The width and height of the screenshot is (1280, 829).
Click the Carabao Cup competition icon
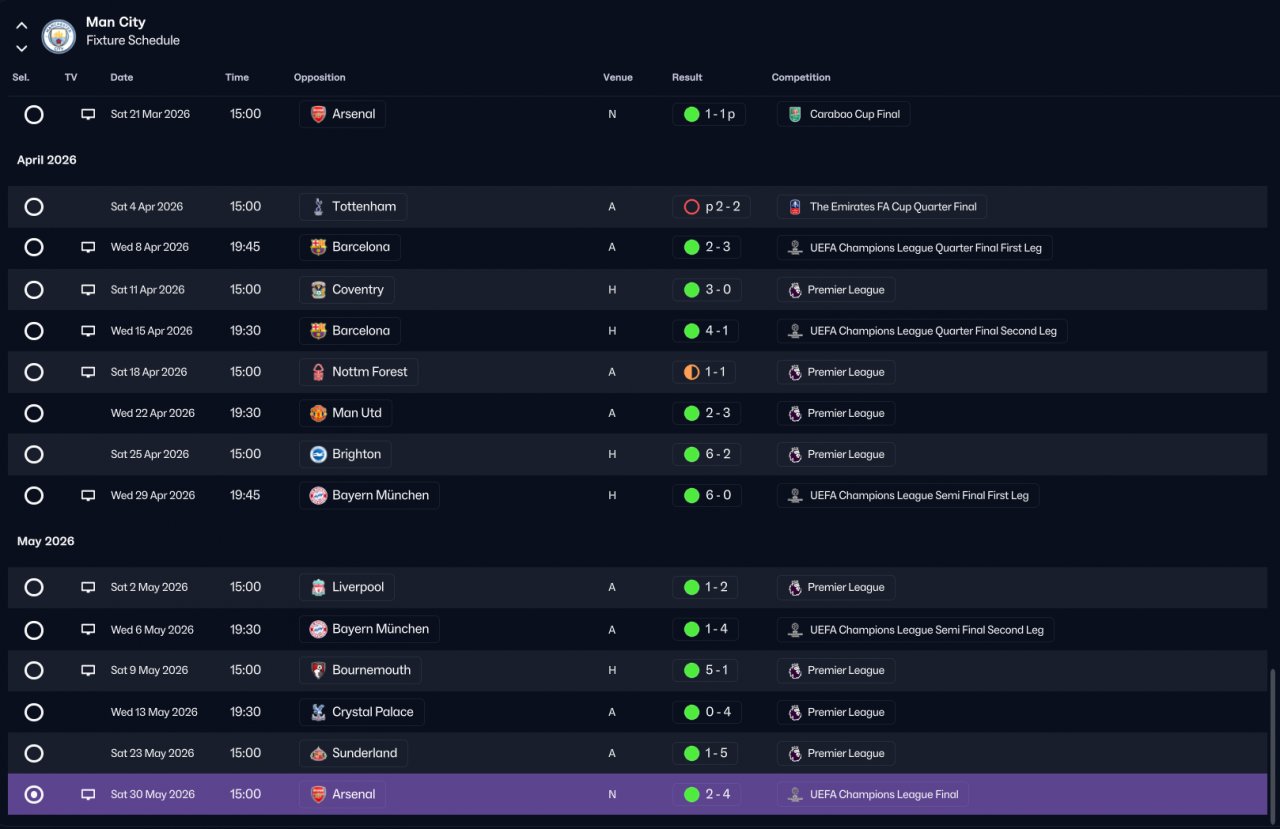(x=795, y=114)
